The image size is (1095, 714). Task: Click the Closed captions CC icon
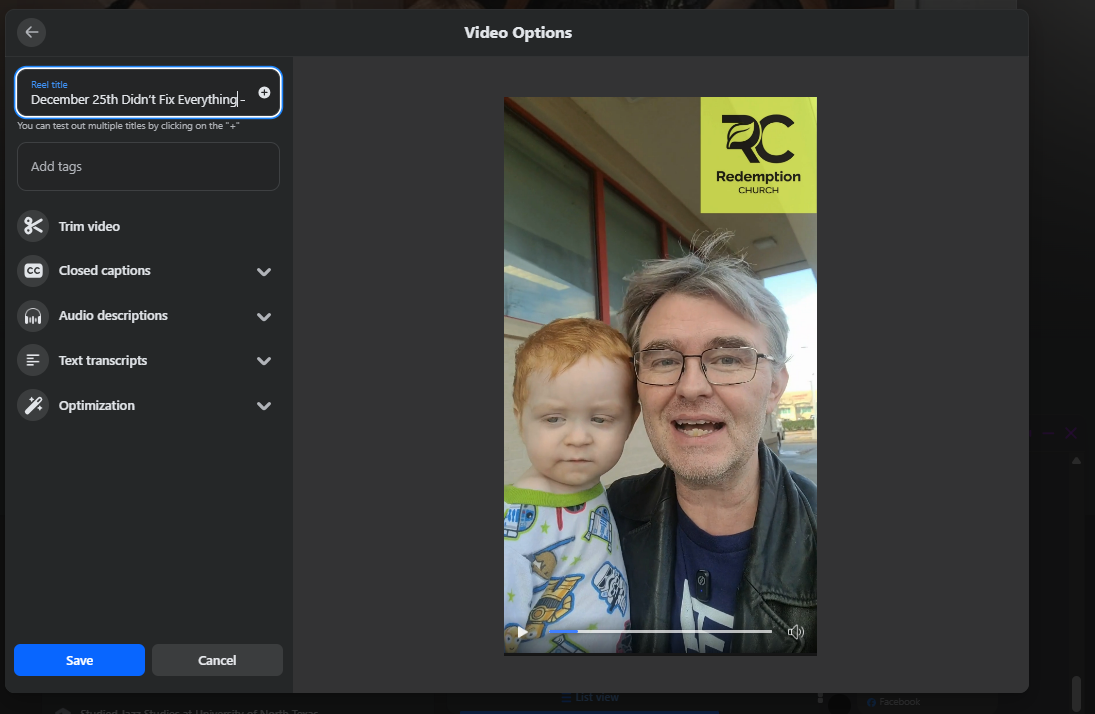[x=33, y=271]
